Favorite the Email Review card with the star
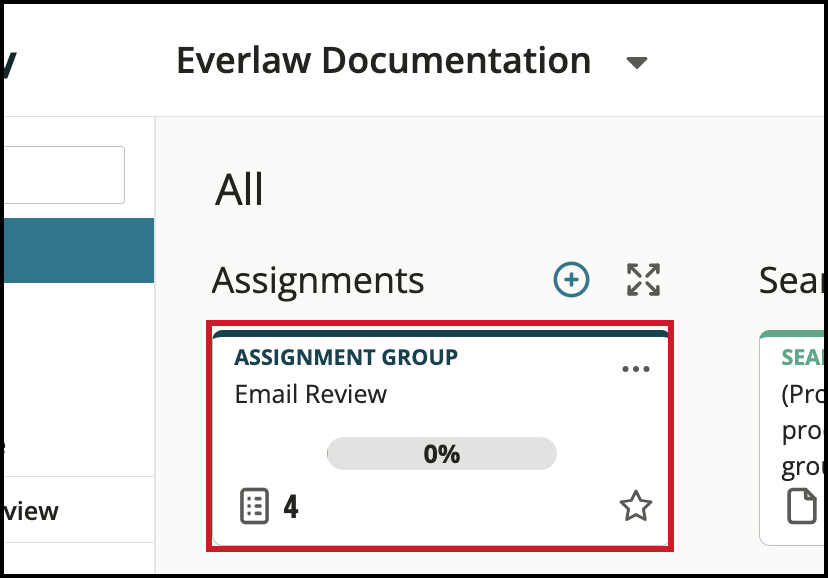The width and height of the screenshot is (828, 578). 636,506
